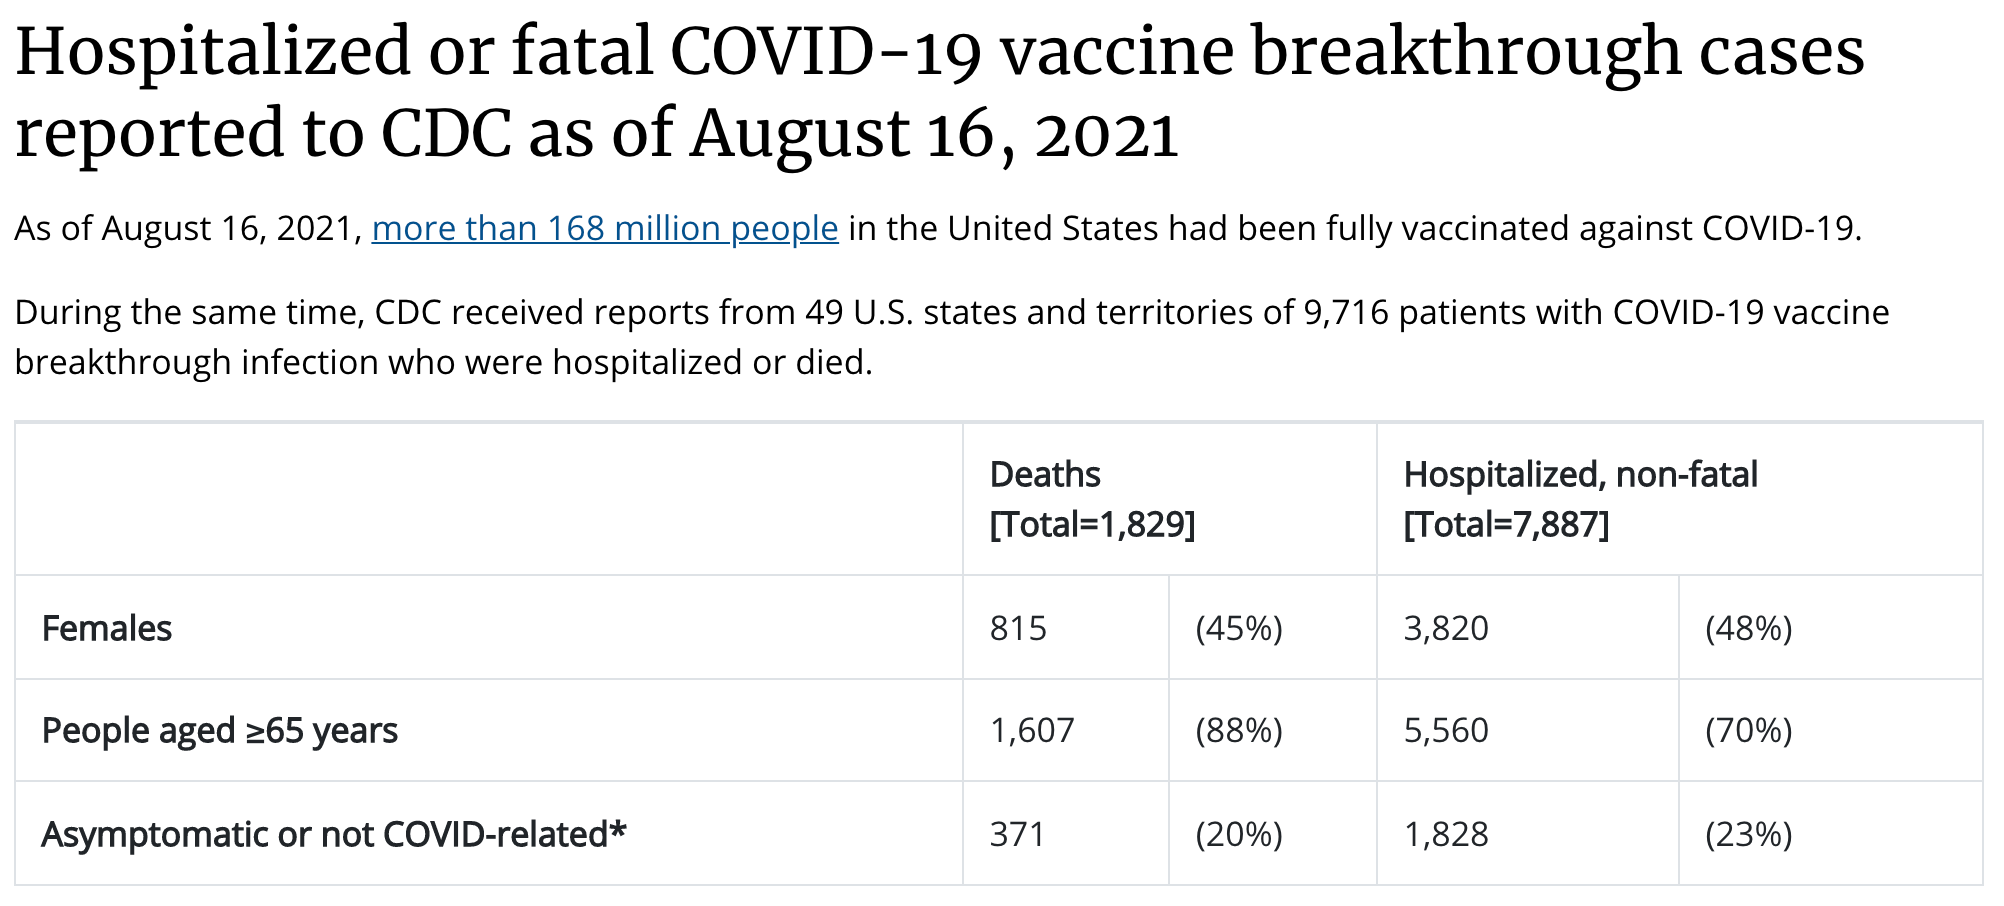Click the 1,828 asymptomatic hospitalized cell
Screen dimensions: 2004x906
coord(1446,834)
